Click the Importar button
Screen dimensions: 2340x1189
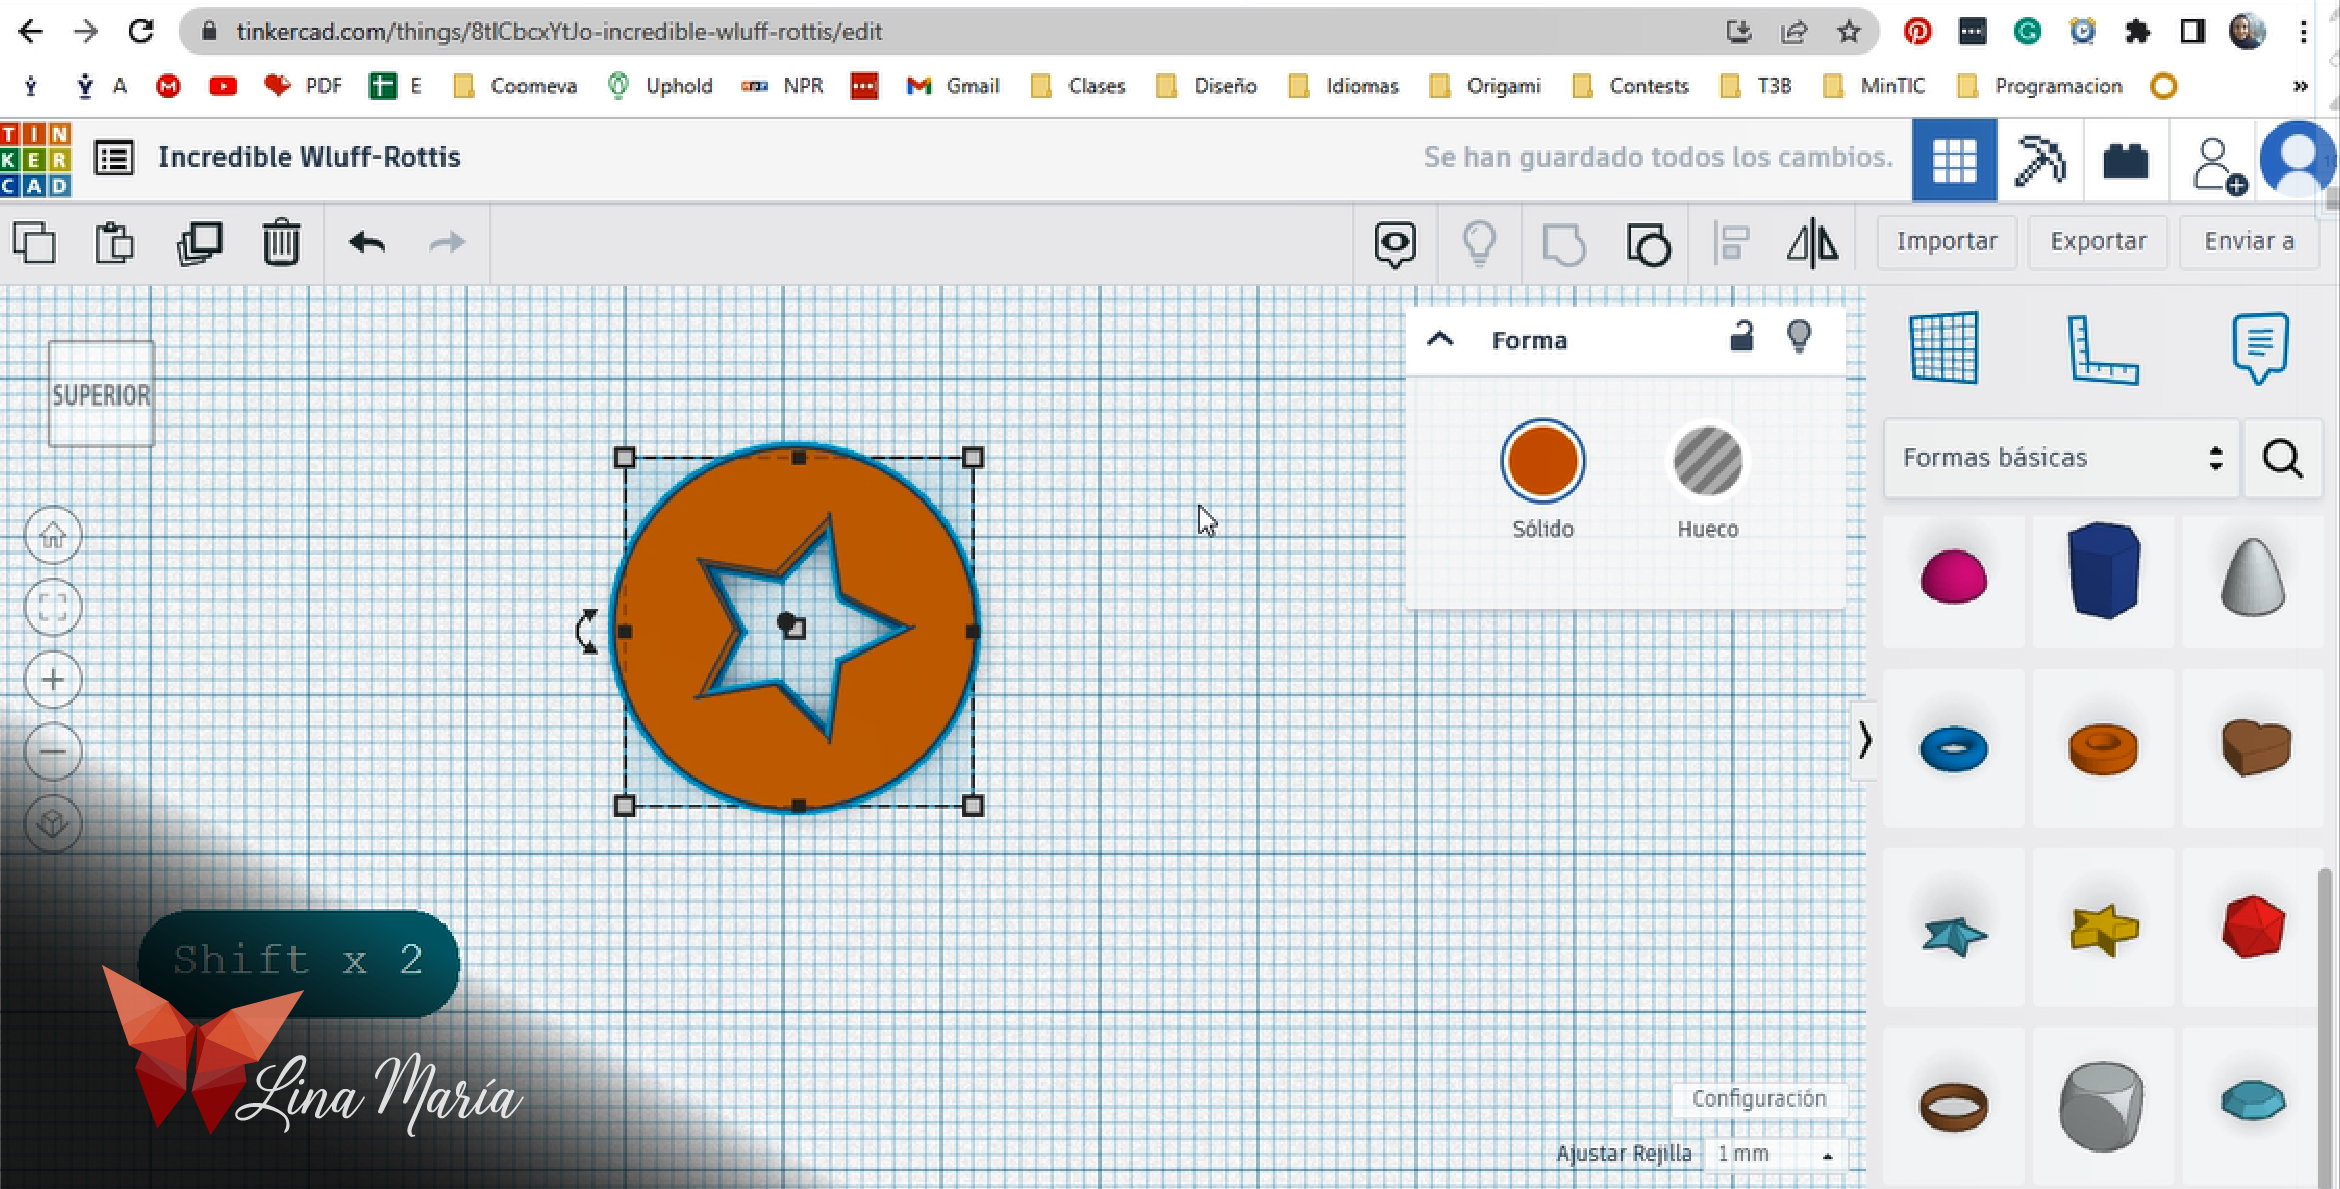tap(1946, 241)
